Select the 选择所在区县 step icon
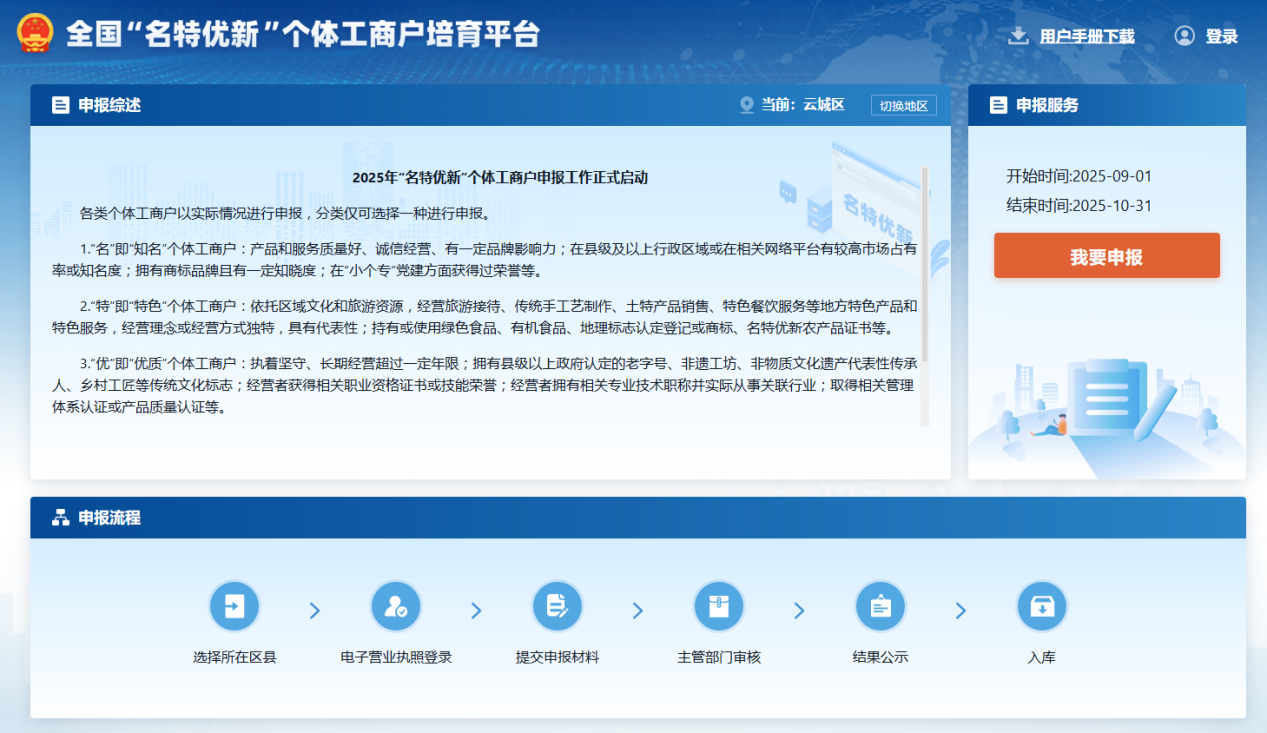Image resolution: width=1267 pixels, height=733 pixels. [234, 606]
